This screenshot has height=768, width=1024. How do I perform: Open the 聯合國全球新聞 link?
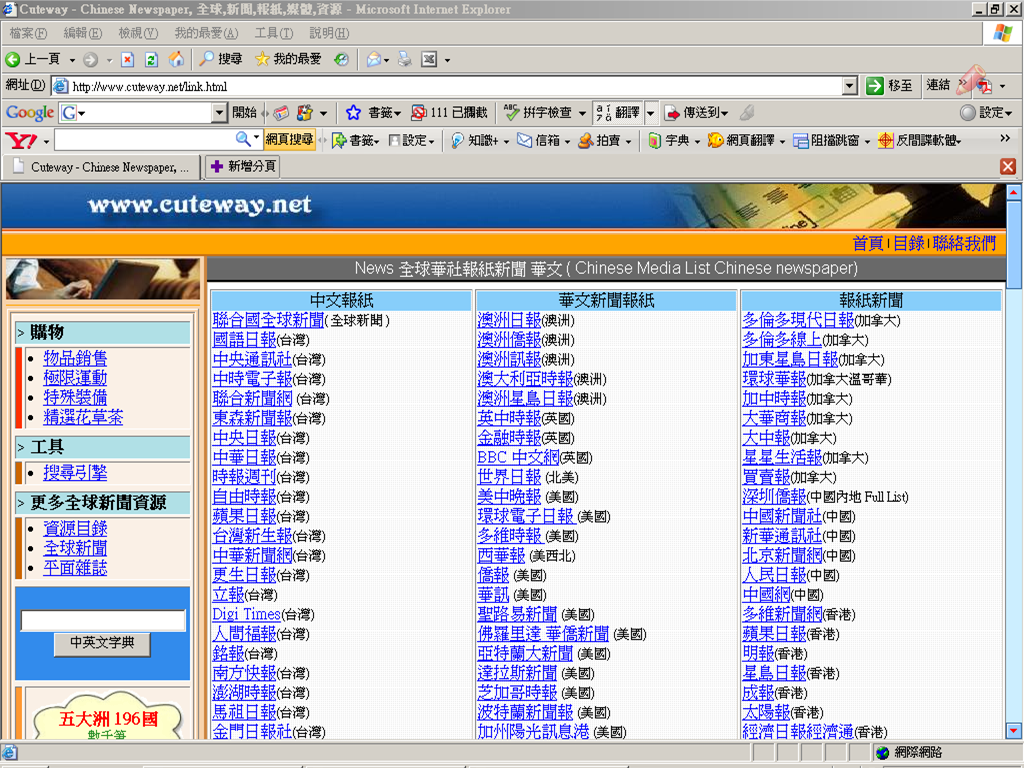point(268,320)
